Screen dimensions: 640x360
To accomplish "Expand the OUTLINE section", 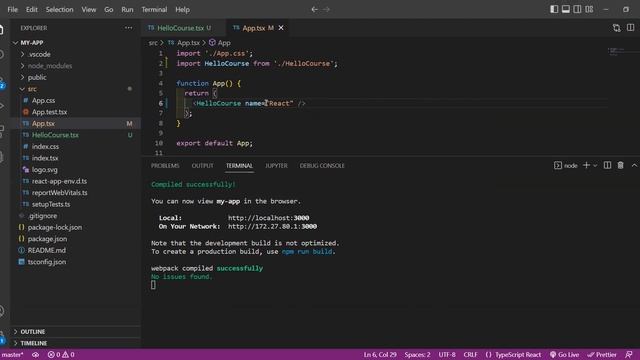I will pos(76,331).
